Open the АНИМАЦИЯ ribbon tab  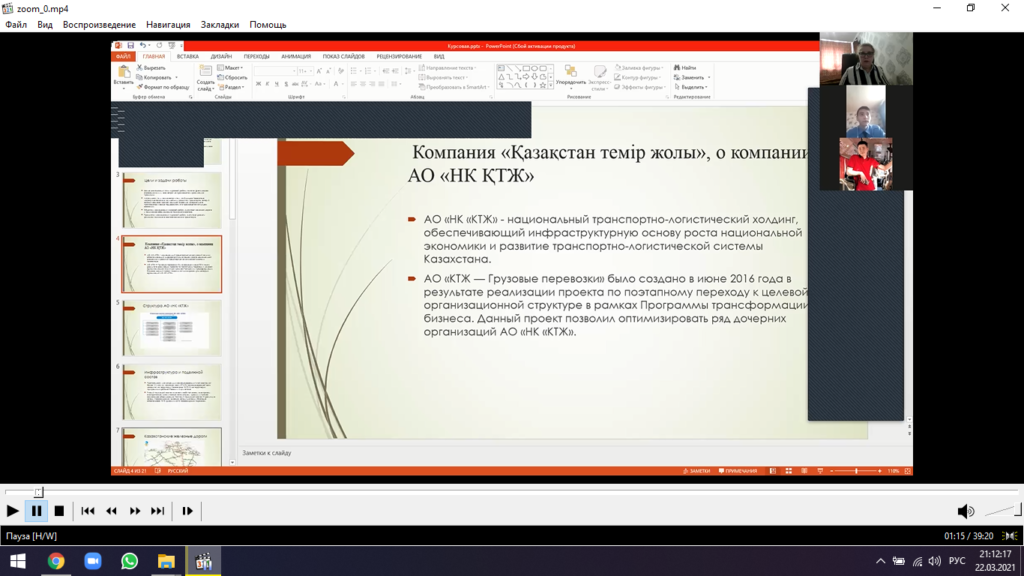click(x=296, y=57)
